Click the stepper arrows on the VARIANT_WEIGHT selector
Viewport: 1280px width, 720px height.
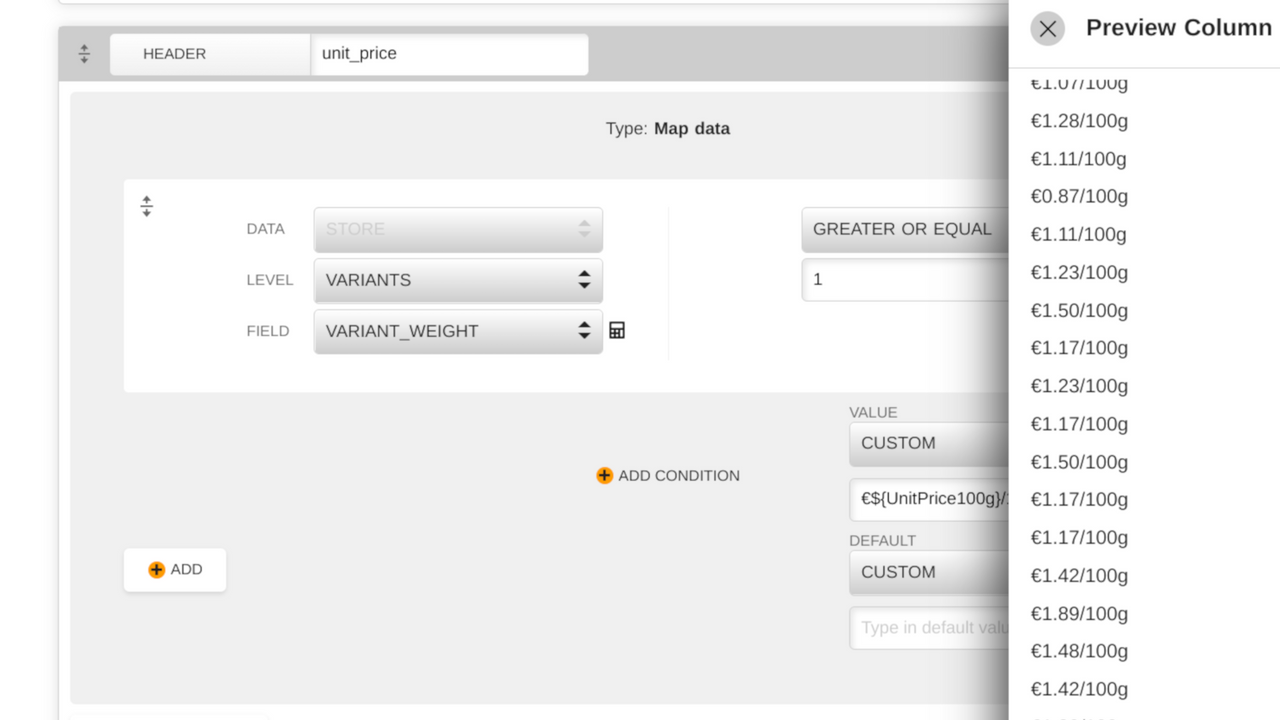click(584, 331)
